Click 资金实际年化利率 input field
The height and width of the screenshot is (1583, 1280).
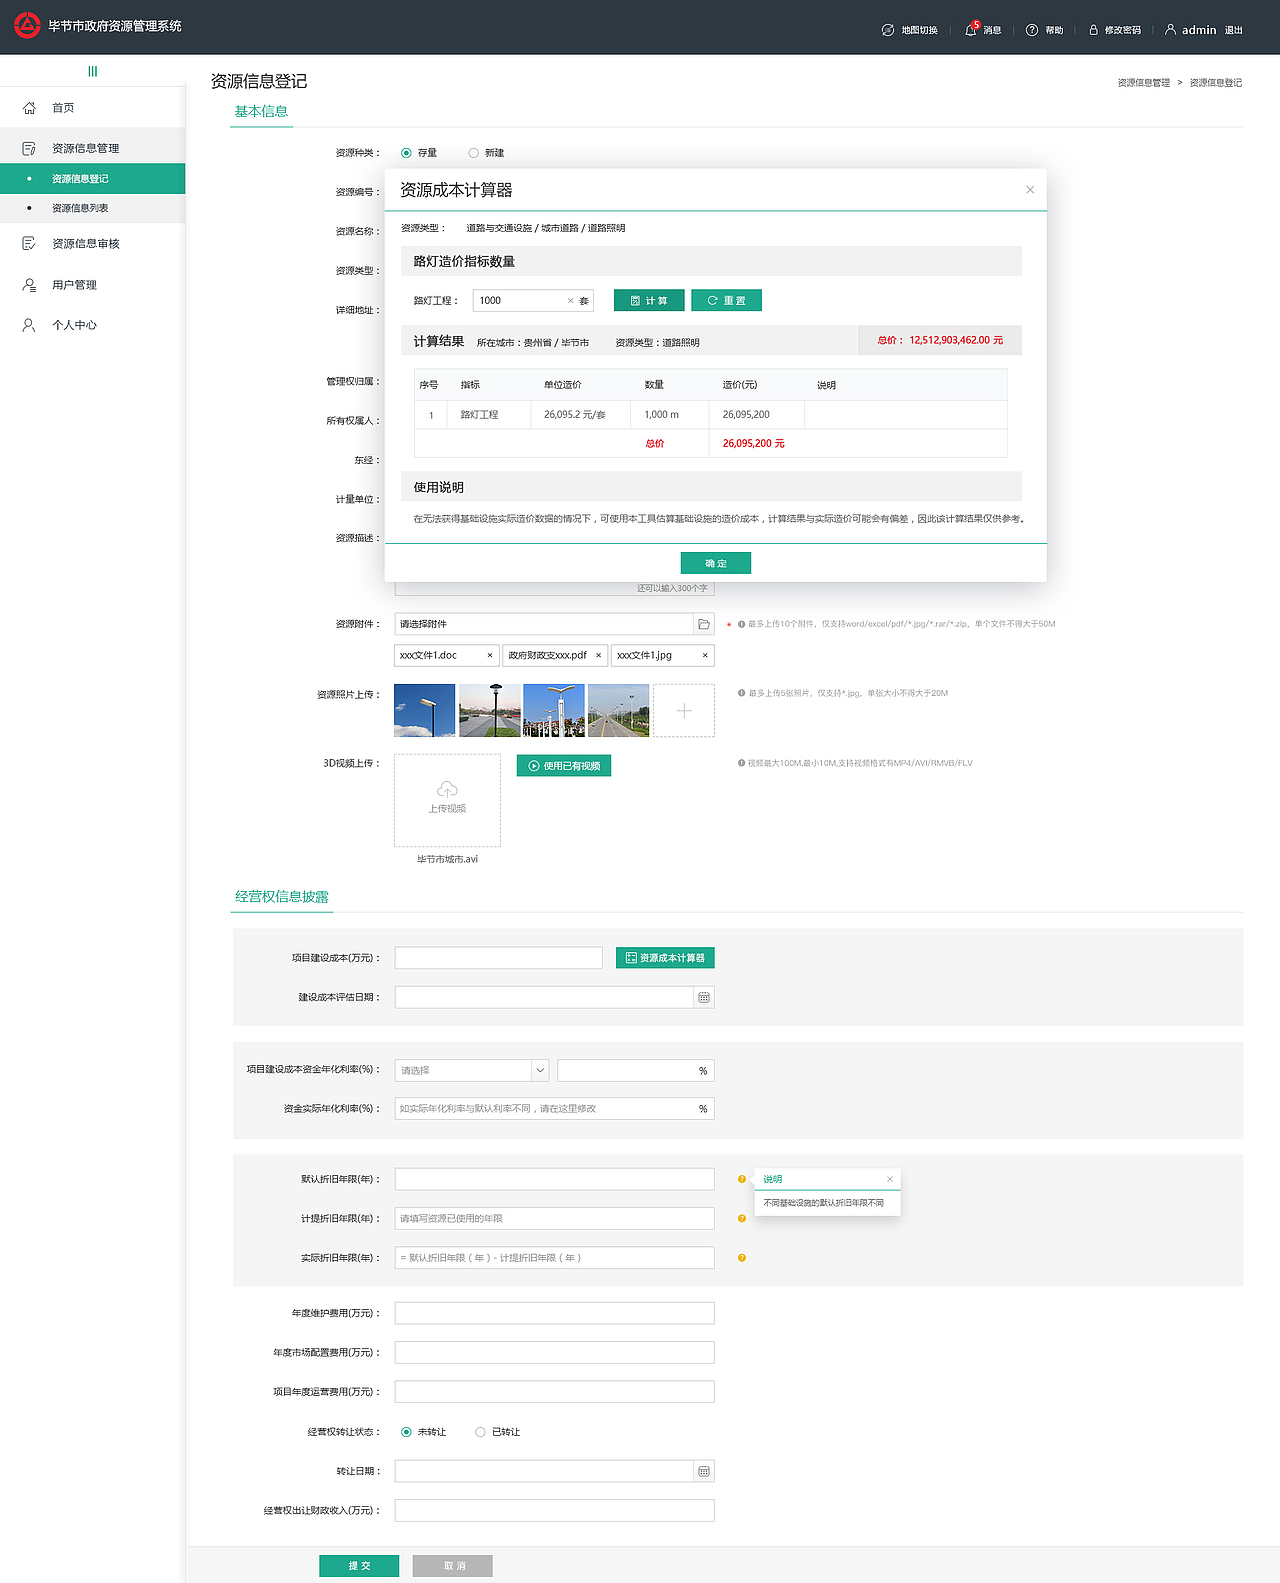(555, 1109)
